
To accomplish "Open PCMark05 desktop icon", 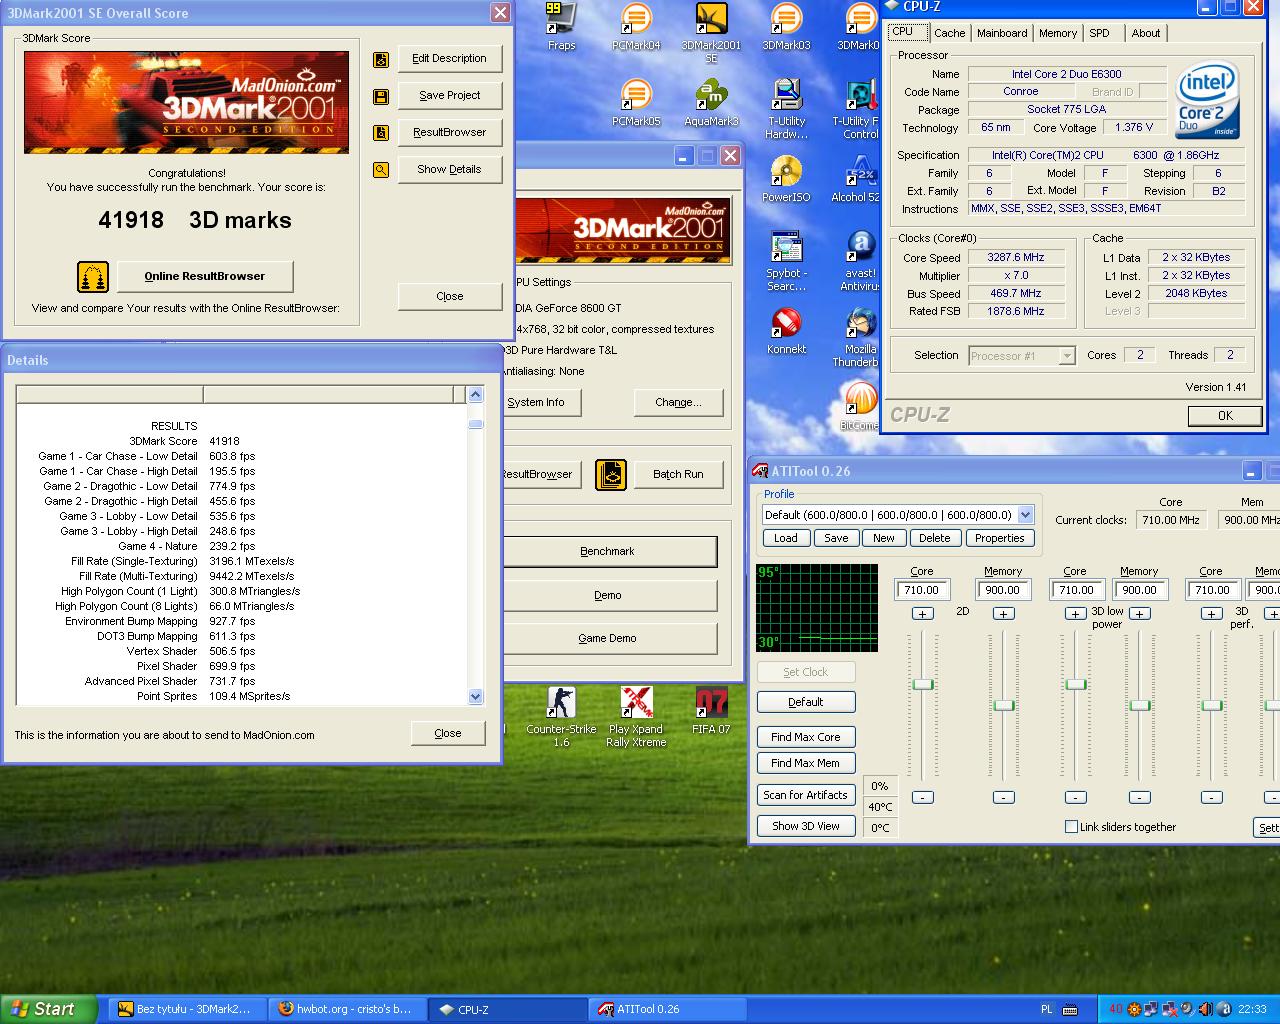I will pos(636,102).
